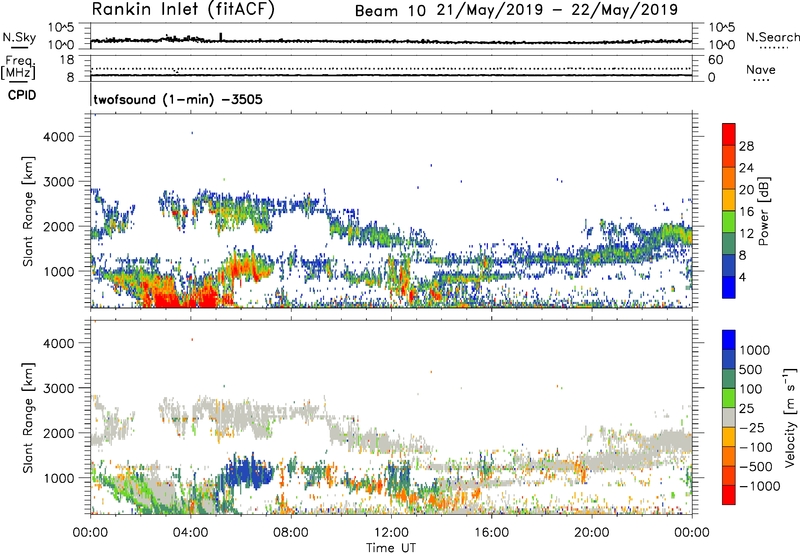Screen dimensions: 800x554
Task: Pick the red top segment of Power color bar
Action: tap(729, 134)
